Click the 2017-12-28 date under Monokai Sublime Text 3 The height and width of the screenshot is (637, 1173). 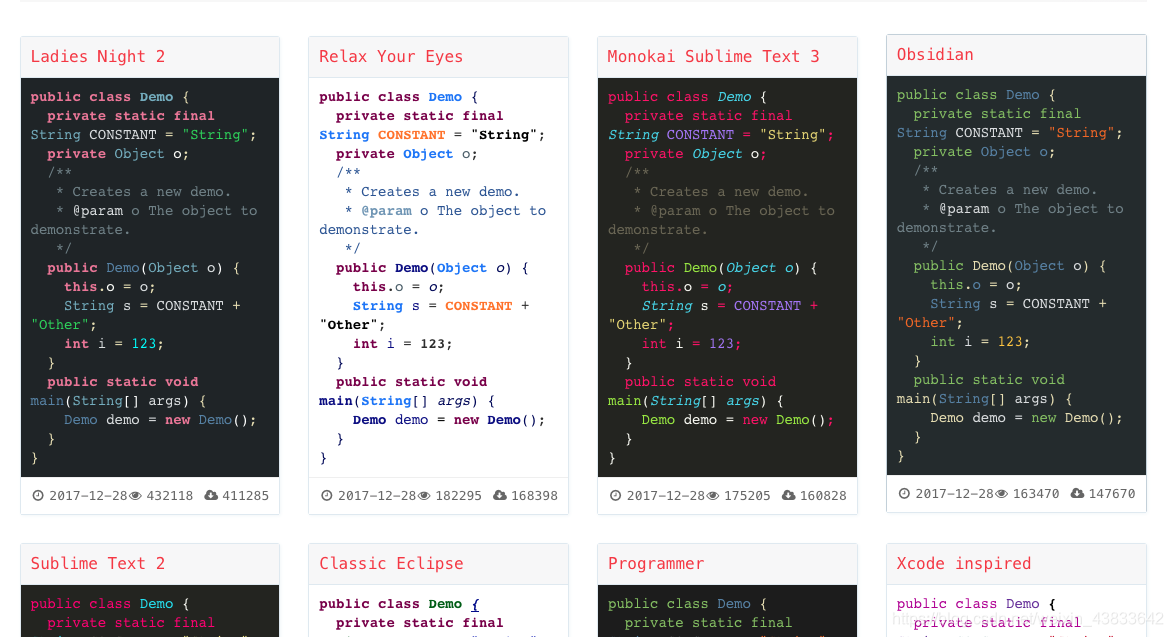point(666,496)
